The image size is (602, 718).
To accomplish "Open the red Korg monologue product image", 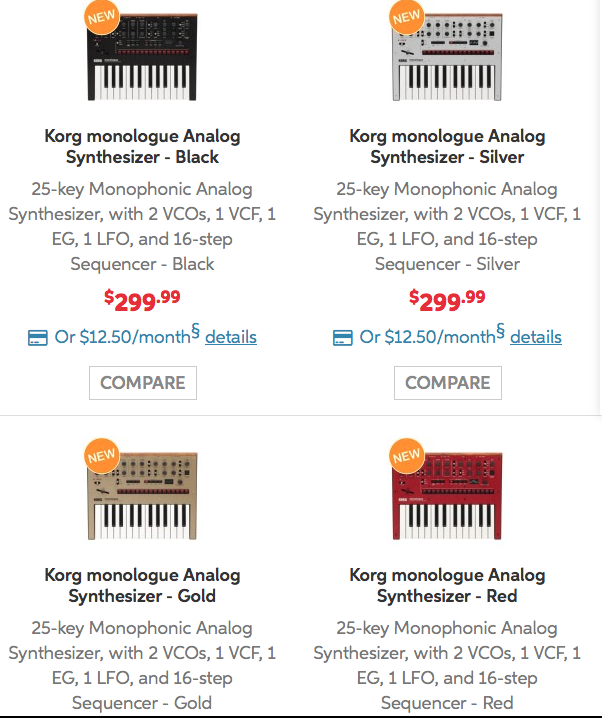I will pos(447,496).
